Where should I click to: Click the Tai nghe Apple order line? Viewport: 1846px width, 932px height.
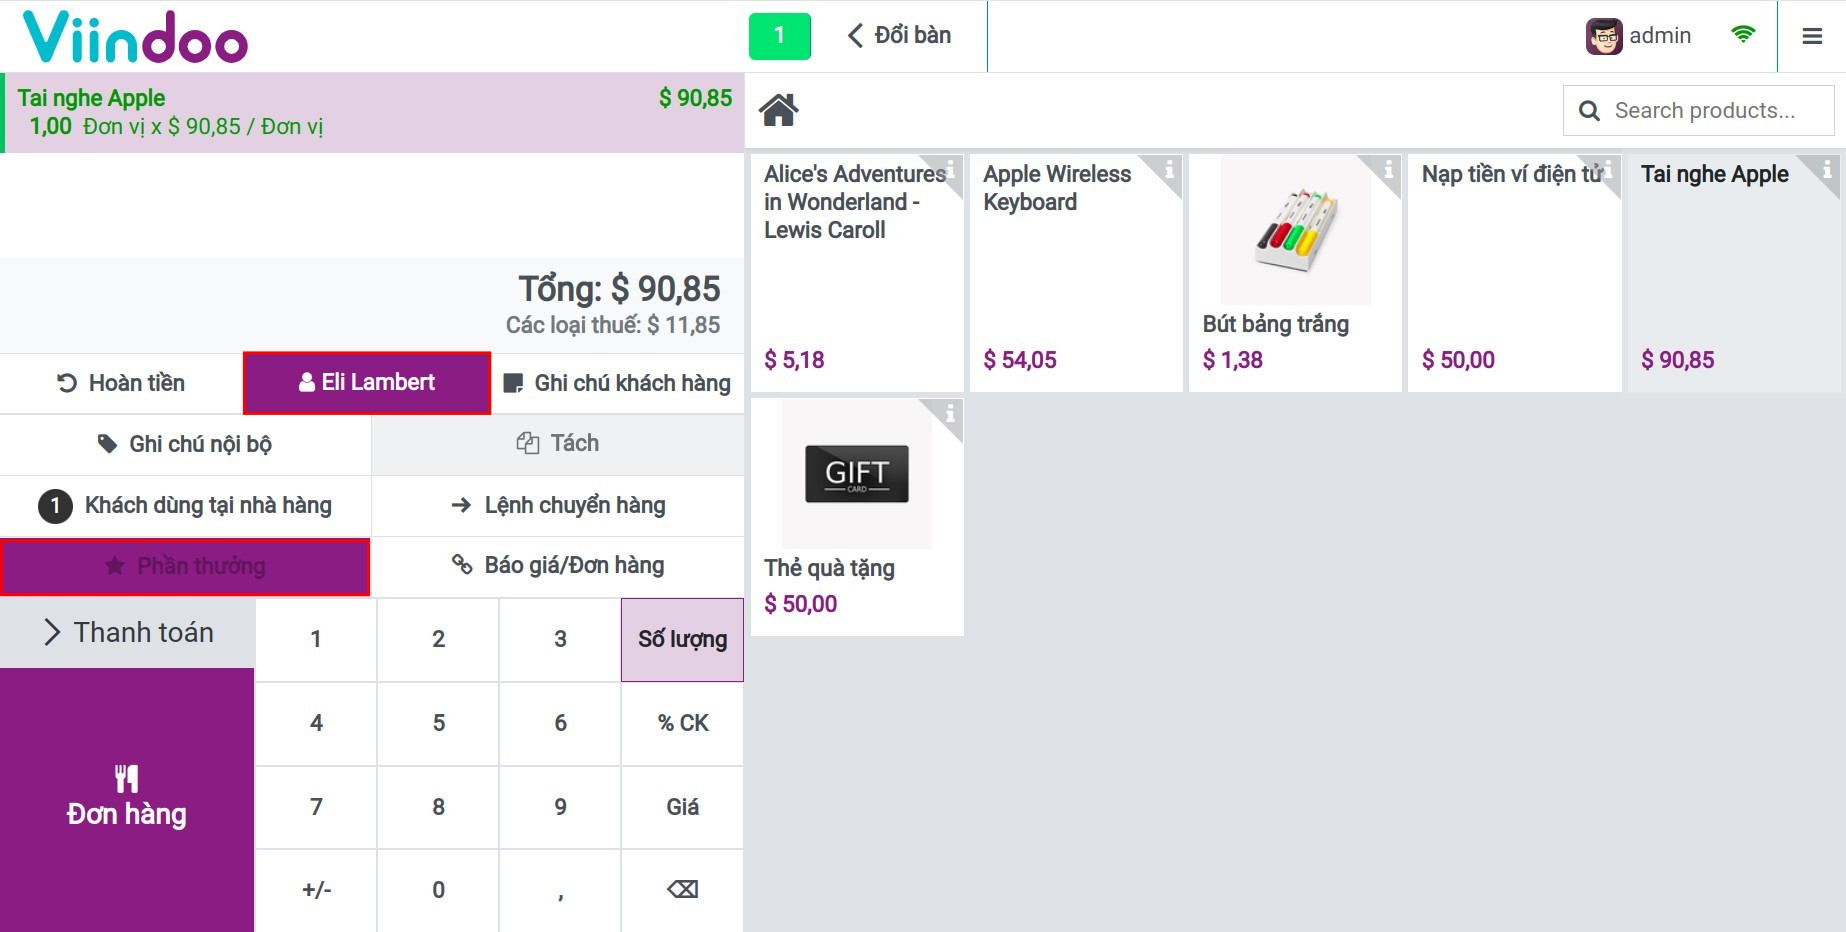pyautogui.click(x=370, y=110)
